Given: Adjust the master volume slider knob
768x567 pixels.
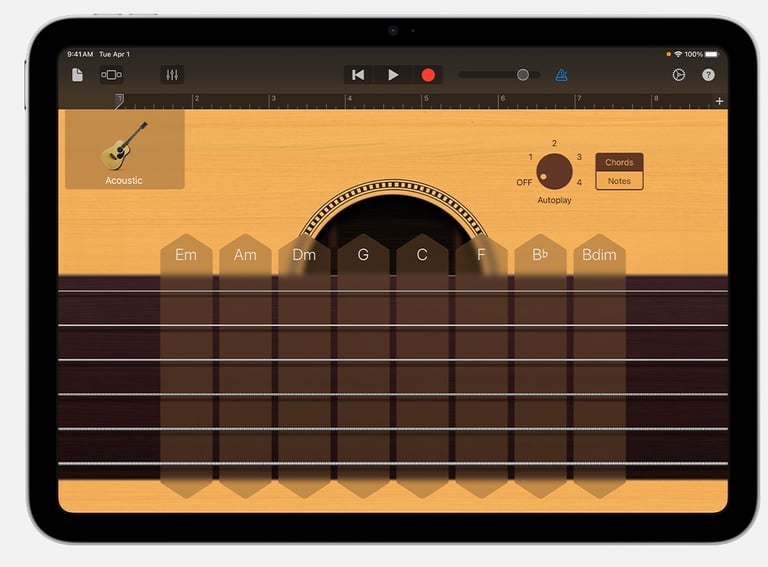Looking at the screenshot, I should coord(523,75).
